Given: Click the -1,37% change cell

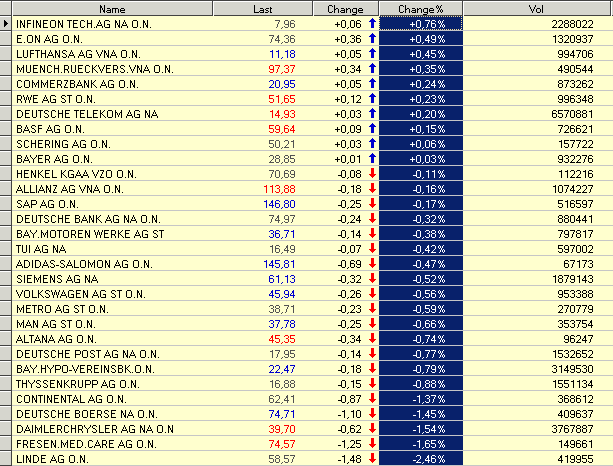Looking at the screenshot, I should coord(421,399).
